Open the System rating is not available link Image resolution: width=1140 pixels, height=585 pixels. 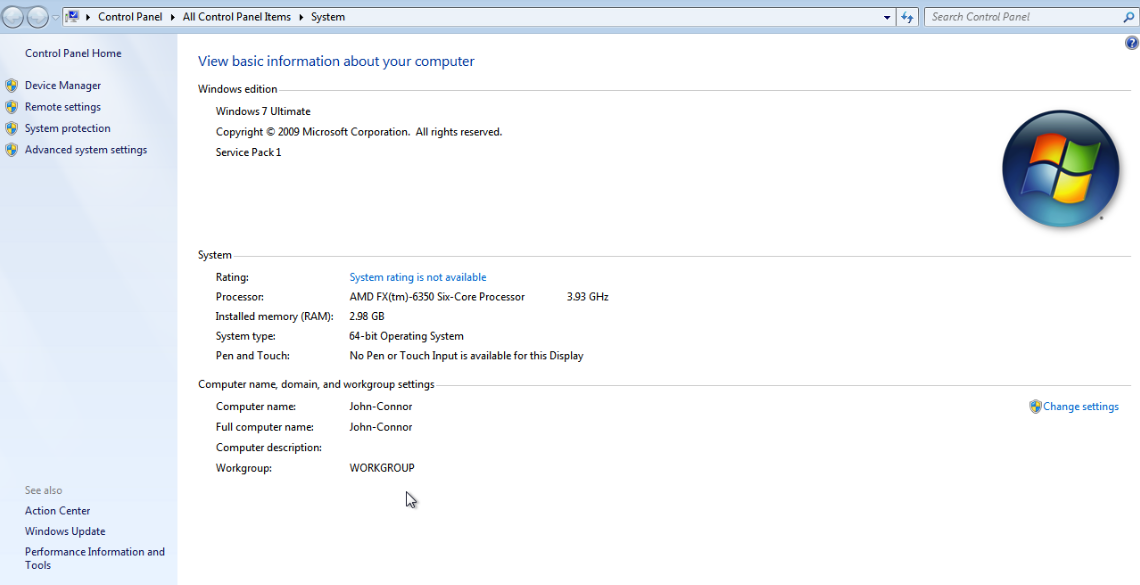pos(417,277)
